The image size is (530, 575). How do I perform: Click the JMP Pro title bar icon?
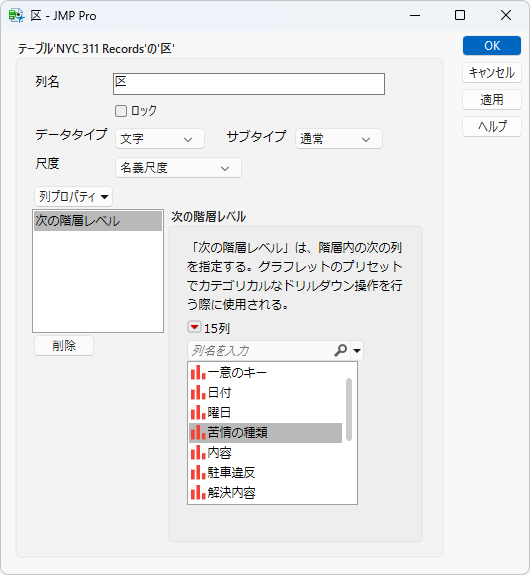click(x=17, y=16)
